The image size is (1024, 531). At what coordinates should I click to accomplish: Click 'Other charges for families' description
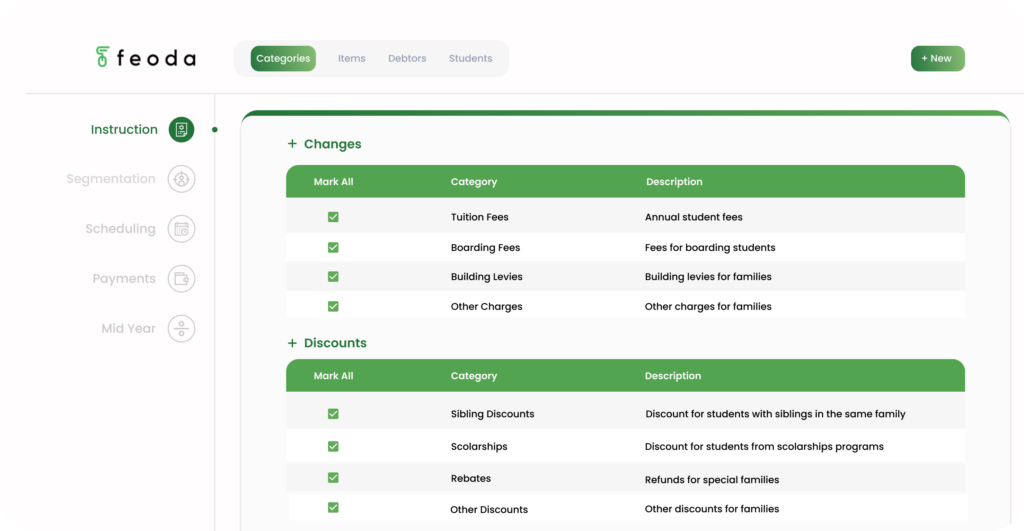coord(708,306)
